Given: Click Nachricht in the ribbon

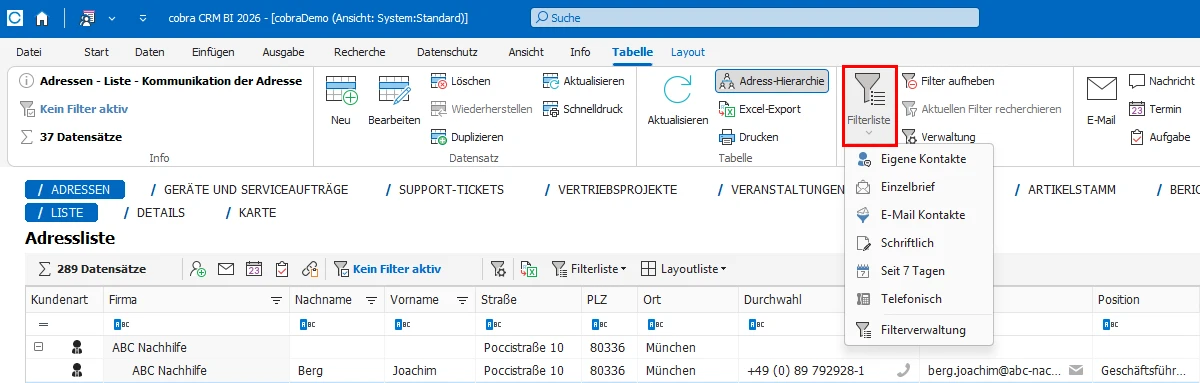Looking at the screenshot, I should coord(1162,81).
